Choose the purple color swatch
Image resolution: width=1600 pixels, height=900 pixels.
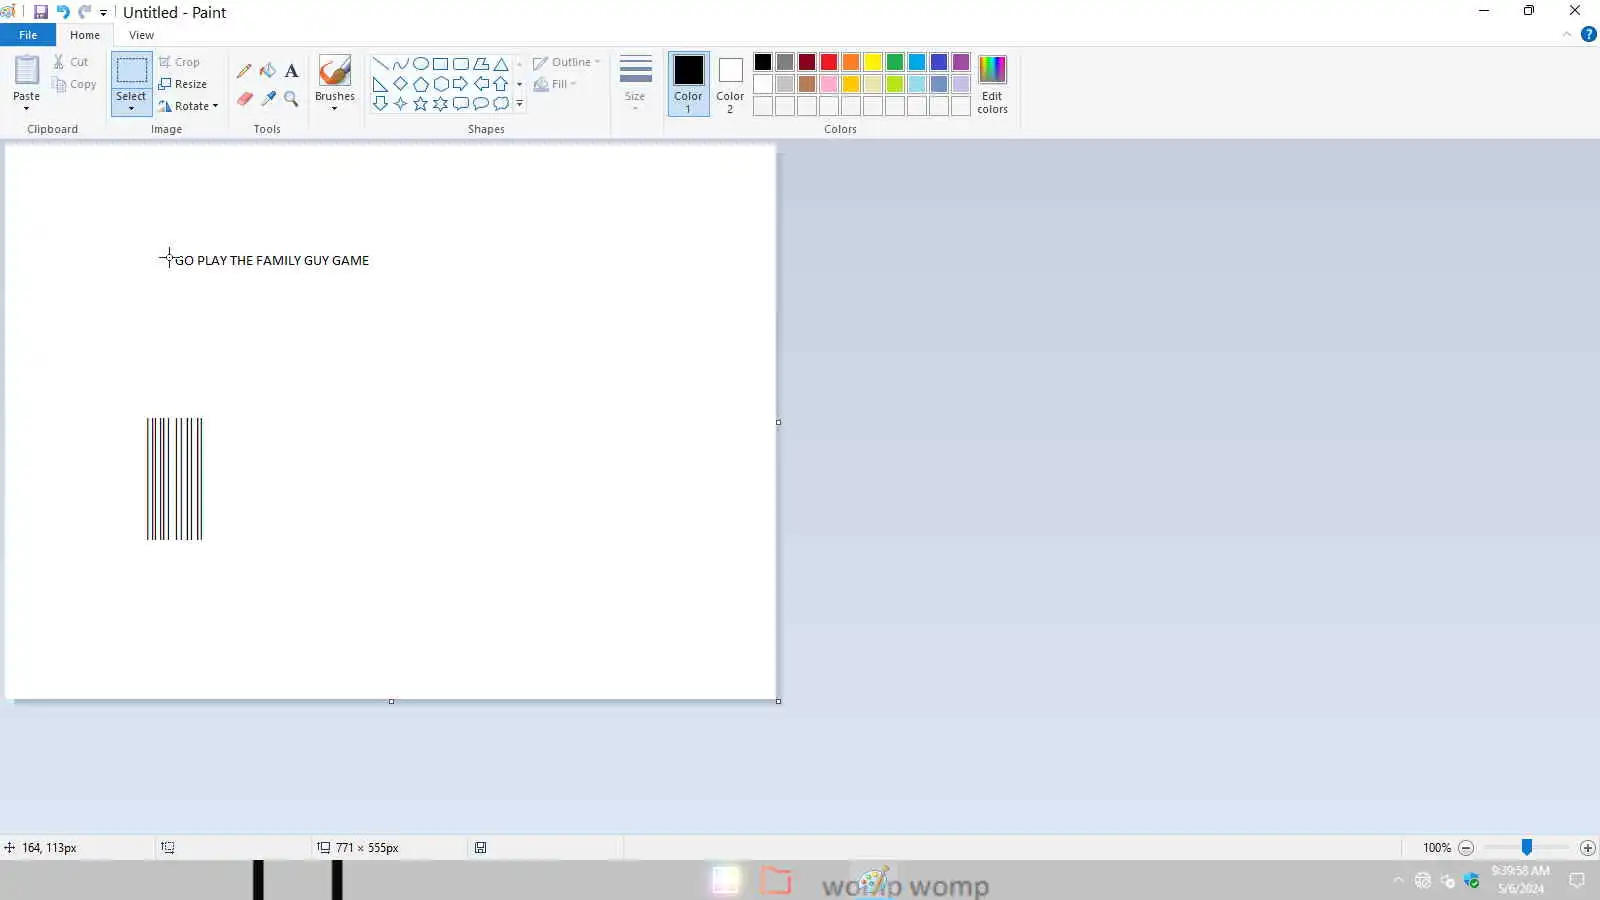(961, 62)
